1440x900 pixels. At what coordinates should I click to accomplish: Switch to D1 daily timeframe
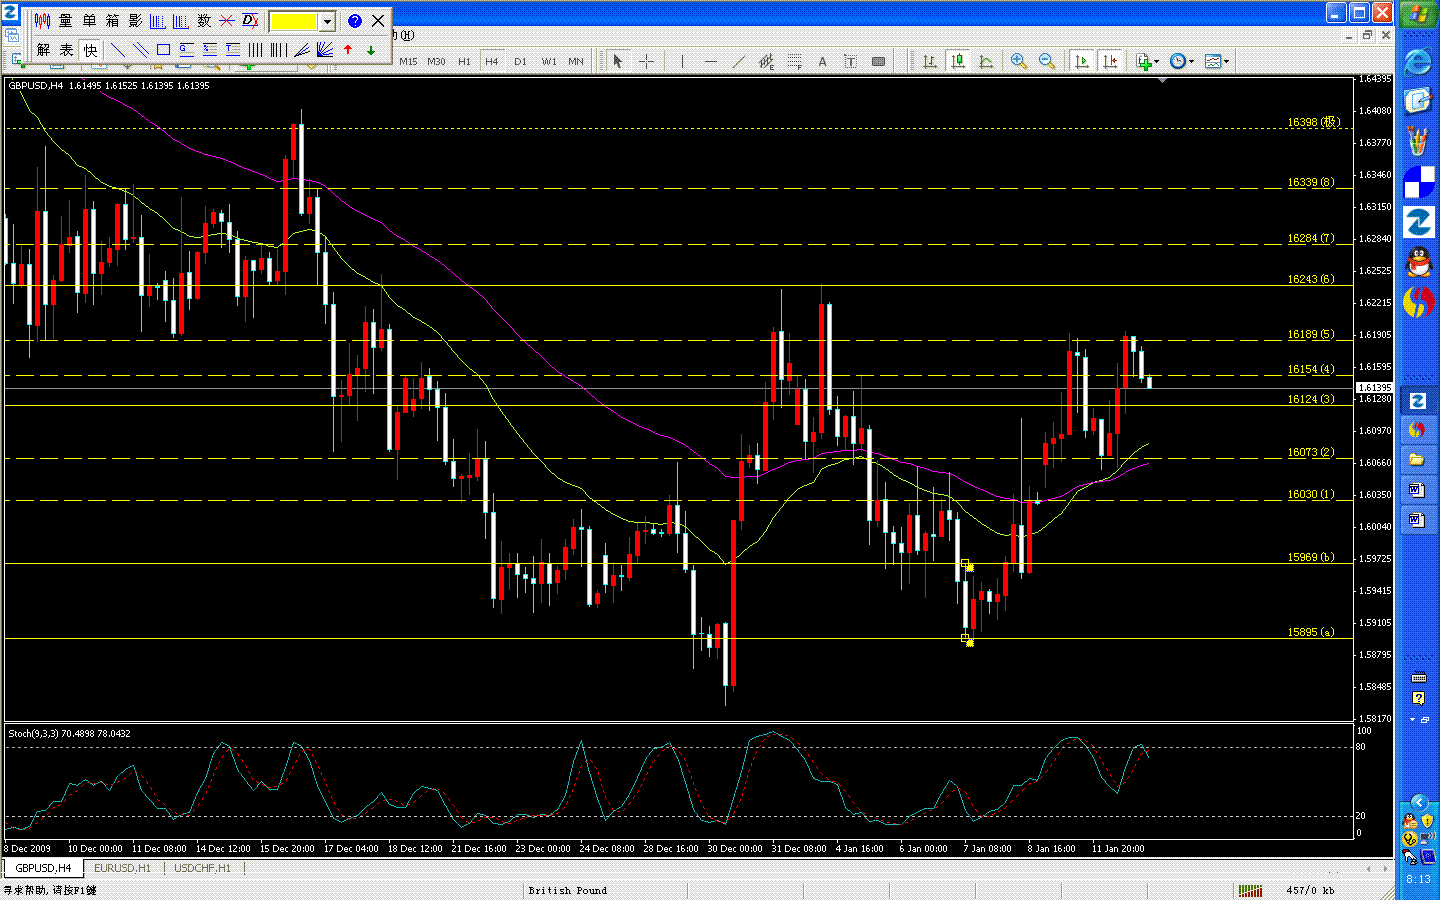pyautogui.click(x=520, y=62)
